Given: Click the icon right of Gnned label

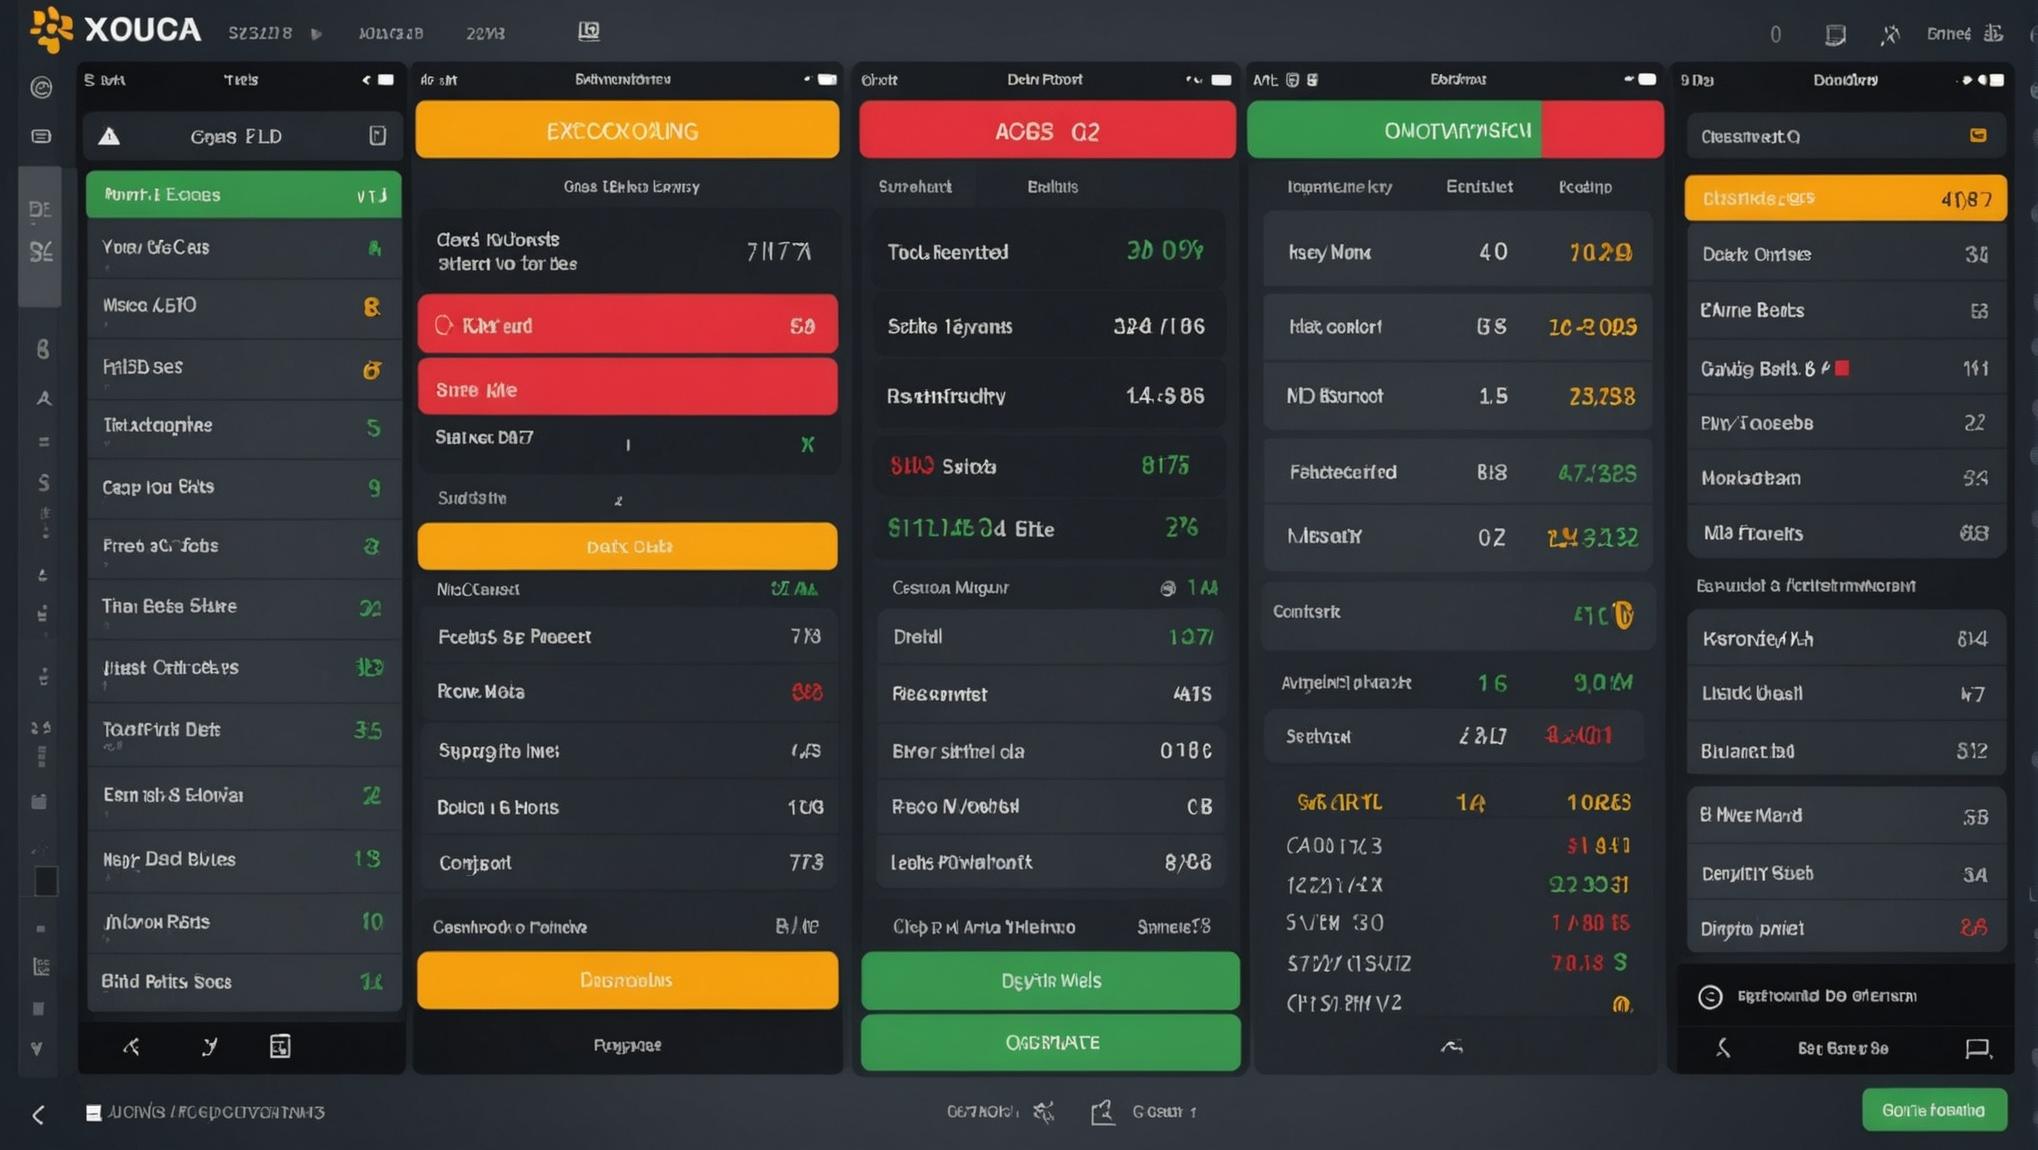Looking at the screenshot, I should pos(1993,33).
